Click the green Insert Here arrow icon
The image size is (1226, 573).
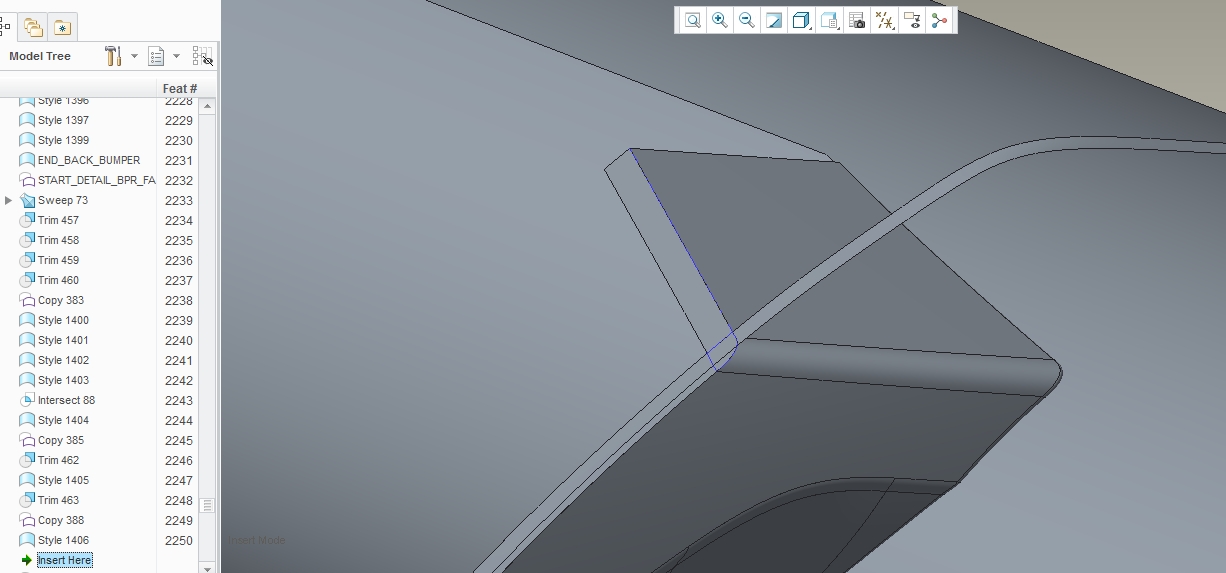[27, 560]
